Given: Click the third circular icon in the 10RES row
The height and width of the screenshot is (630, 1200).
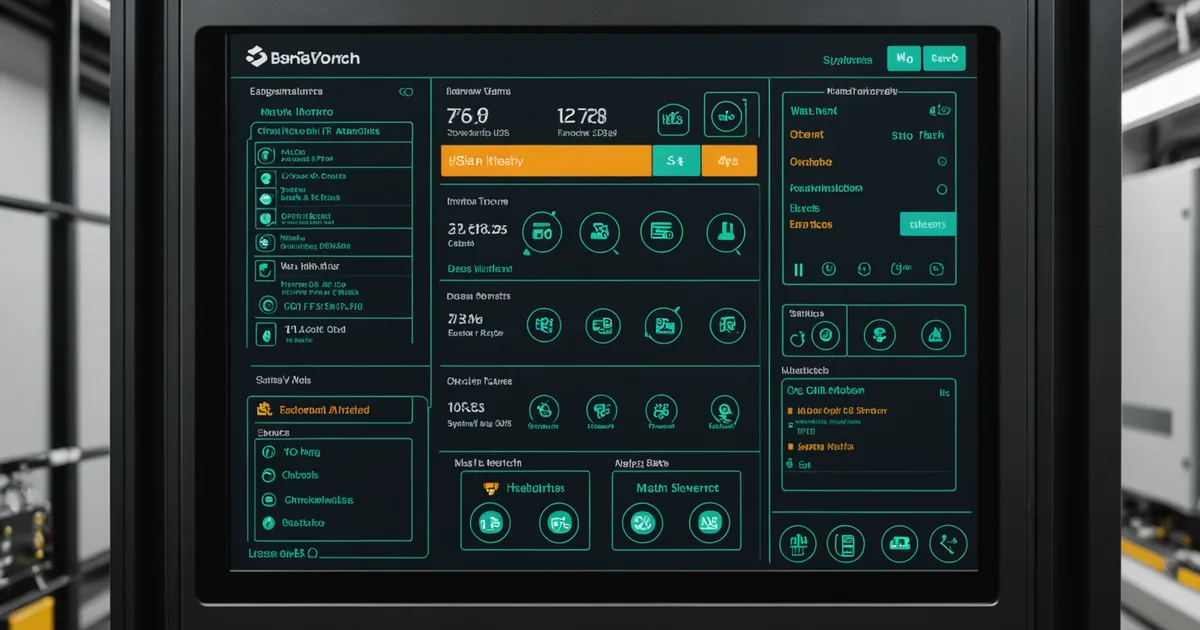Looking at the screenshot, I should click(x=661, y=409).
